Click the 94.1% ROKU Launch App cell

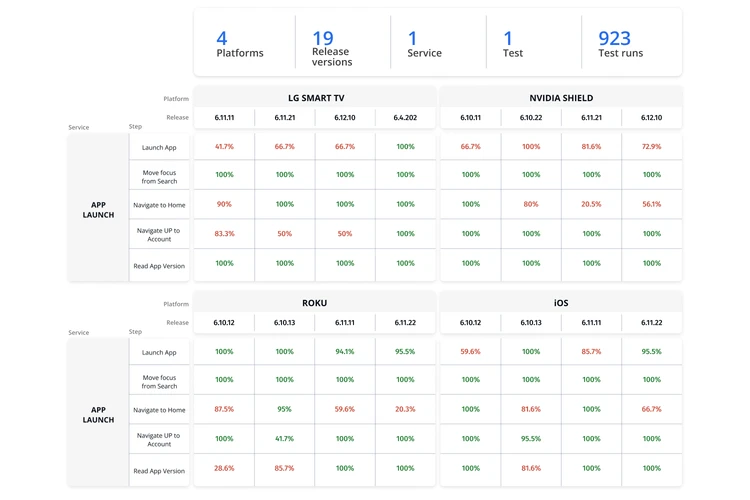point(345,351)
